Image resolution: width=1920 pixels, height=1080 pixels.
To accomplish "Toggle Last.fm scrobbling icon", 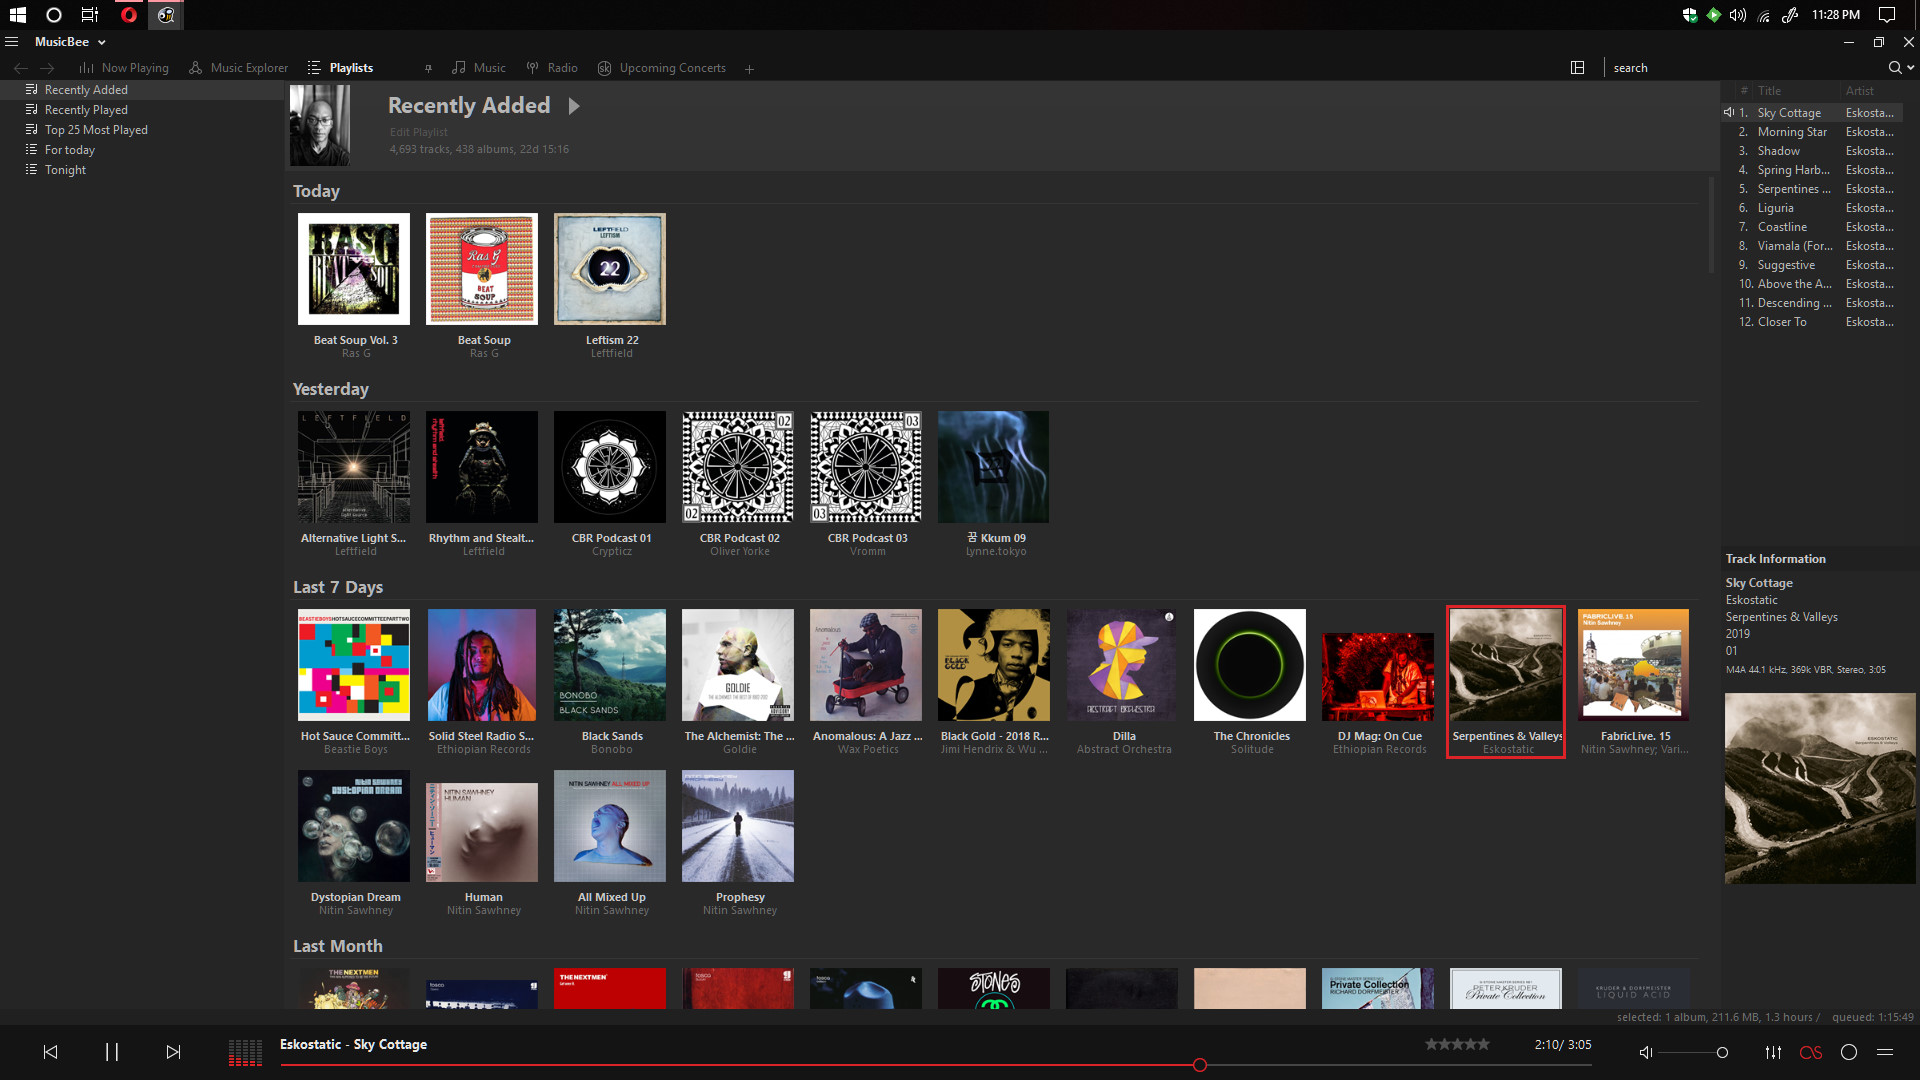I will [1811, 1052].
